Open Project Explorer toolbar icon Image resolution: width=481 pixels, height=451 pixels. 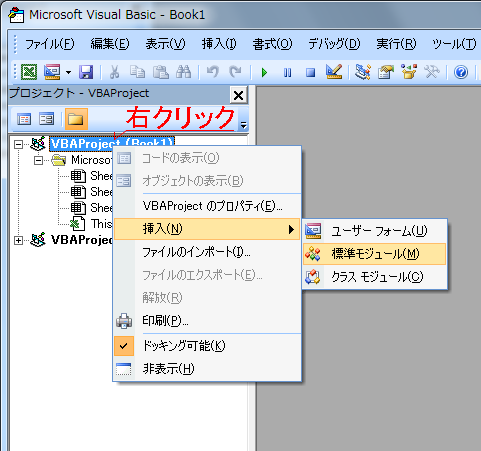click(363, 72)
